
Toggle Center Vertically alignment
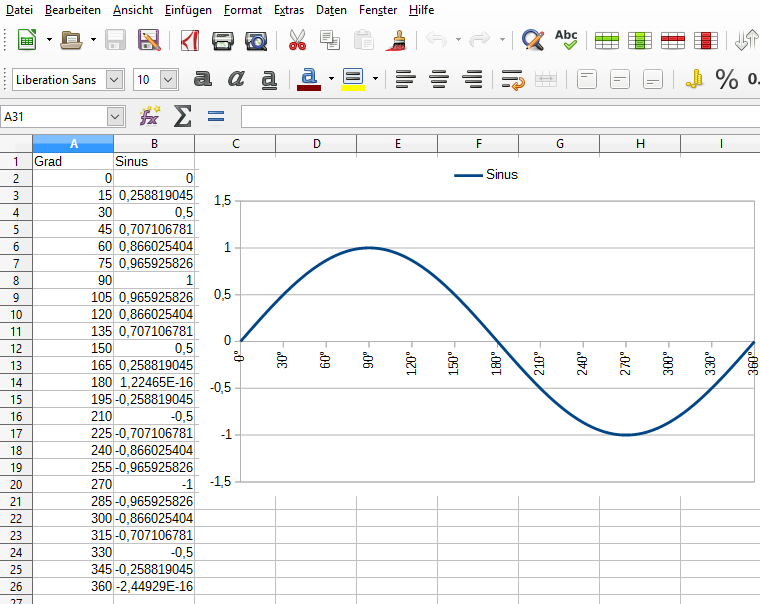click(620, 79)
